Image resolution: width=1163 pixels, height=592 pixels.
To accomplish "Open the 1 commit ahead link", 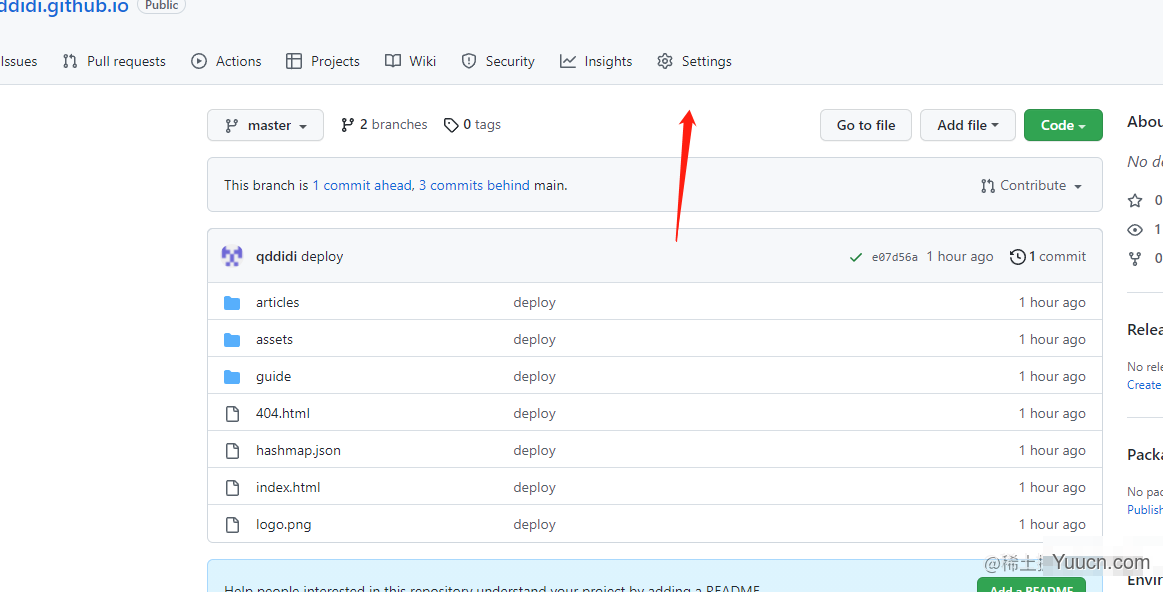I will pos(362,185).
